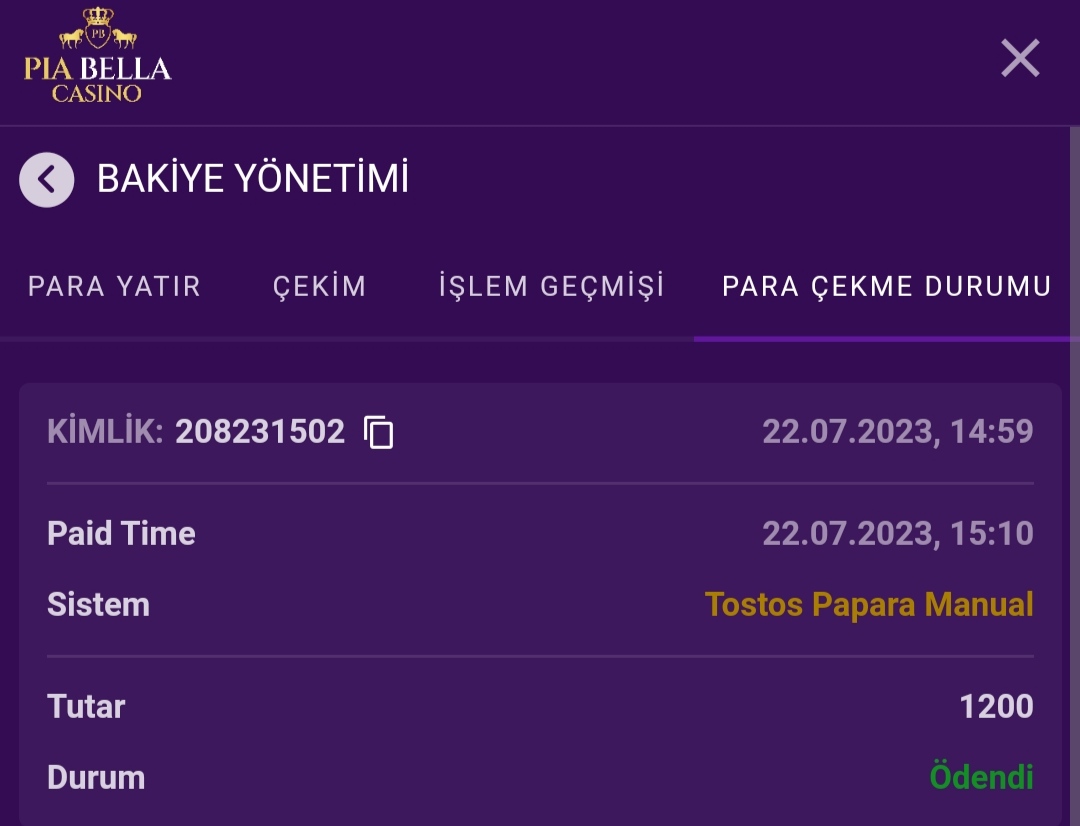Click the Paid Time label
Screen dimensions: 1080x826
point(121,534)
